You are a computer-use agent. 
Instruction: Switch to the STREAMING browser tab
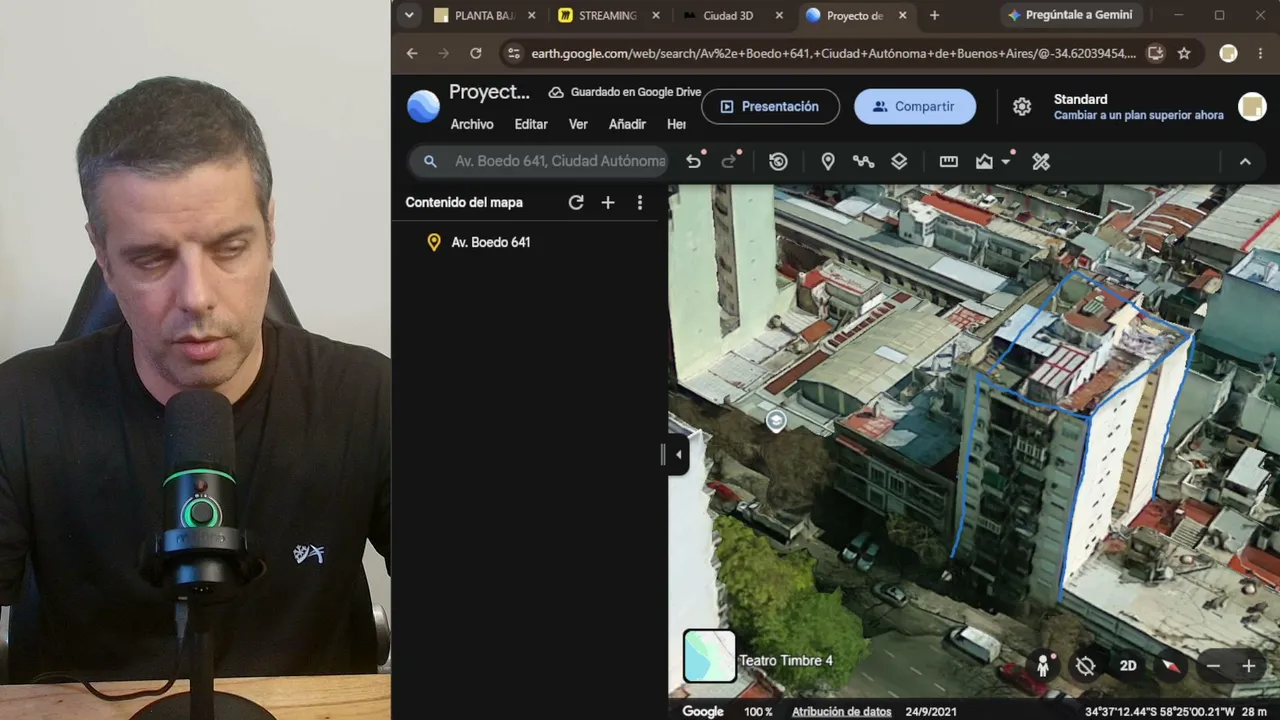607,15
